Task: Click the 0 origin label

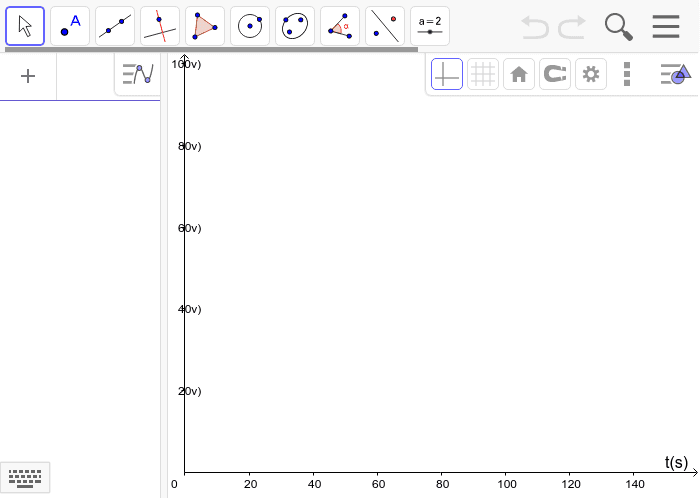Action: click(174, 484)
